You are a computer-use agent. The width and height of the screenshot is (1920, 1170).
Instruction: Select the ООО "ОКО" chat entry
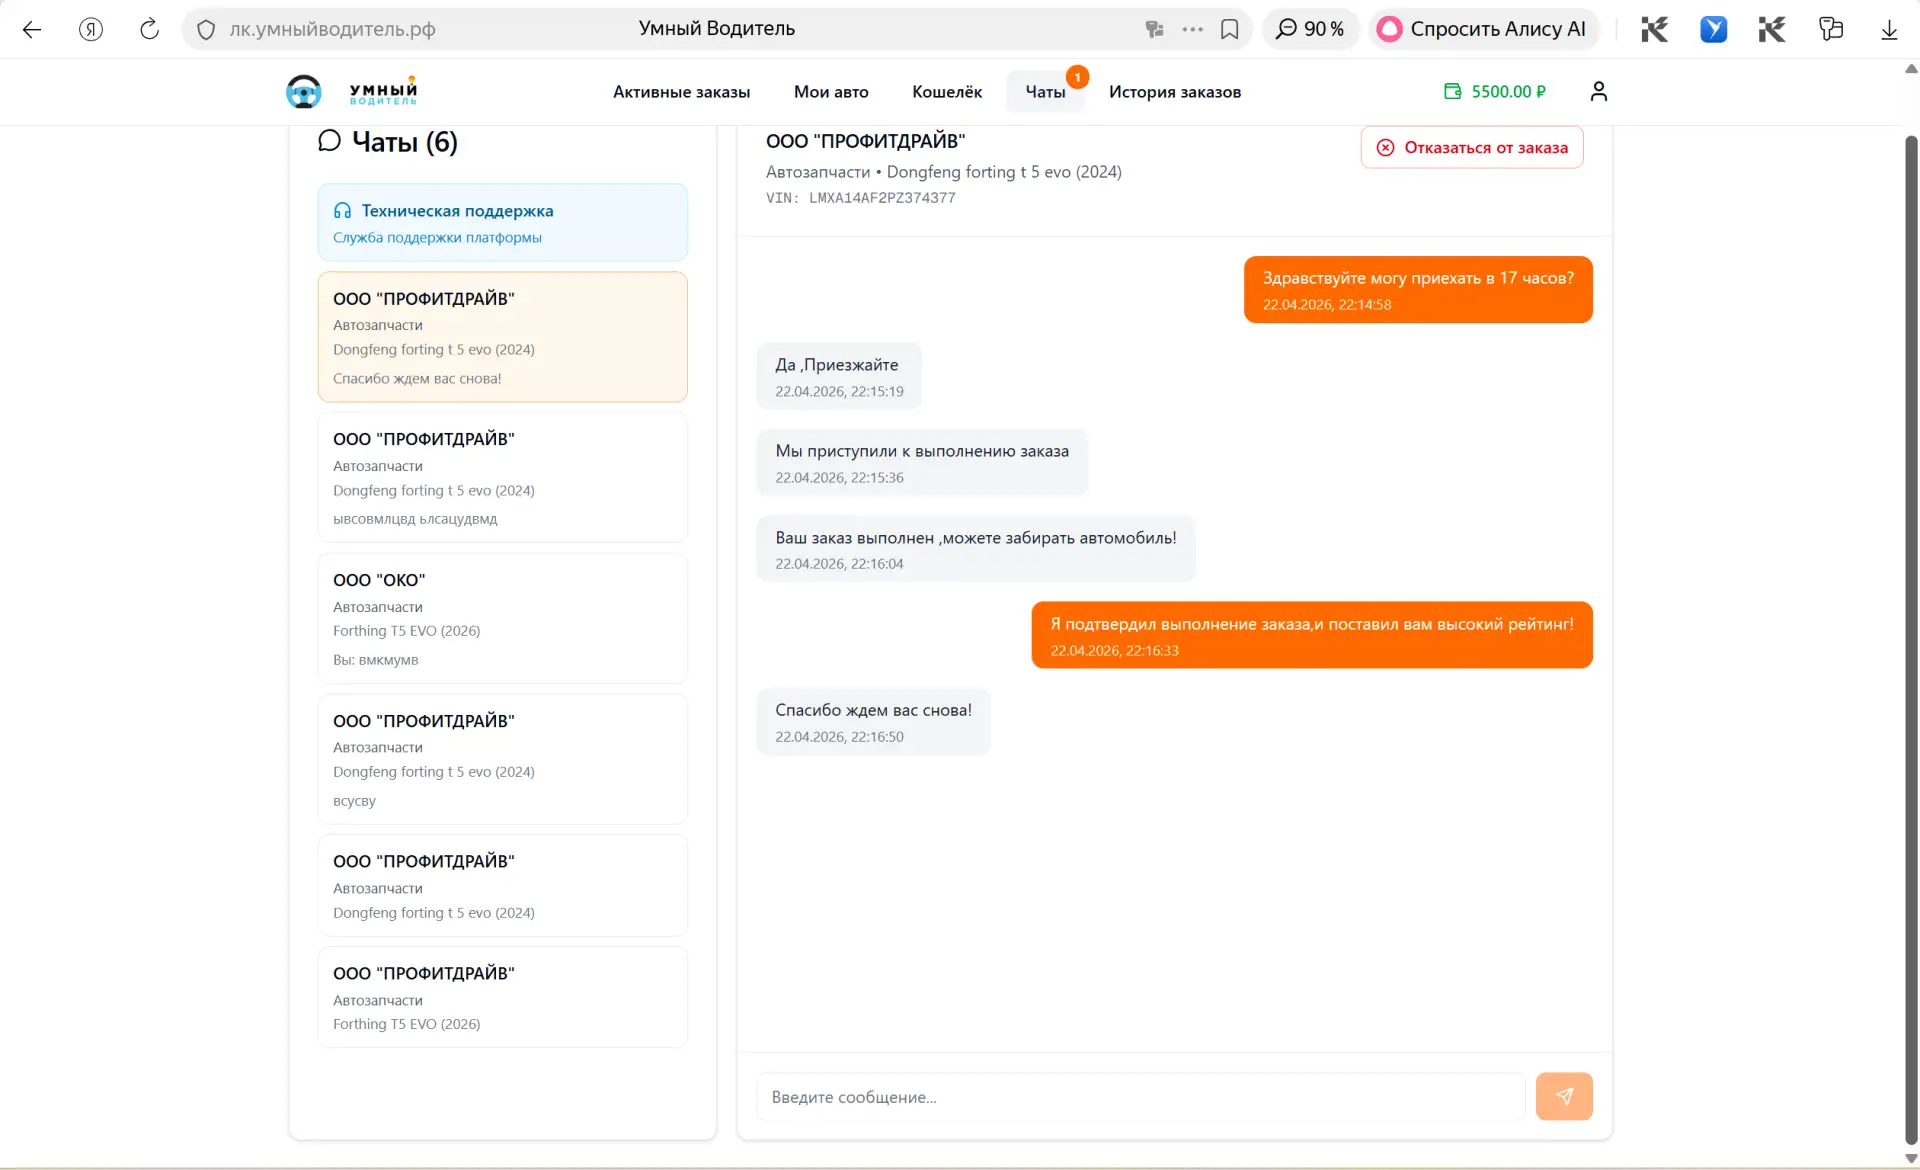(x=503, y=618)
